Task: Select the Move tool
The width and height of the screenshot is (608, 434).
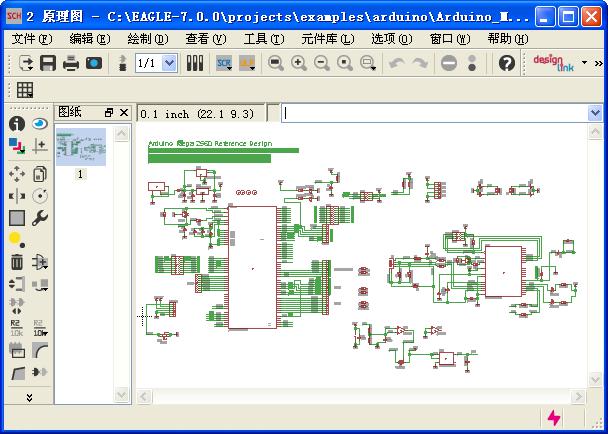Action: pos(17,173)
